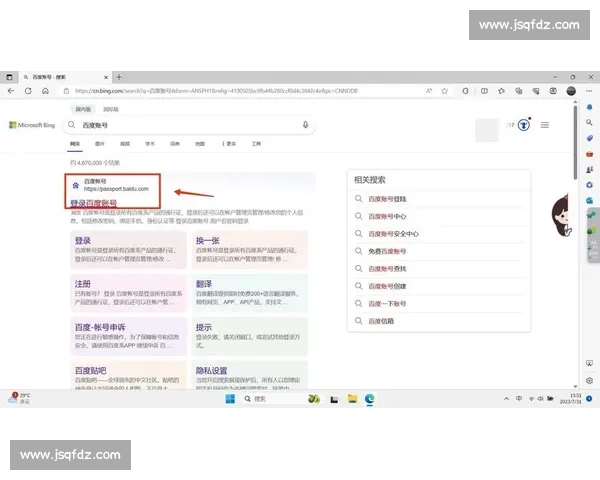Viewport: 600px width, 480px height.
Task: Open sidebar tools briefcase icon
Action: [589, 154]
